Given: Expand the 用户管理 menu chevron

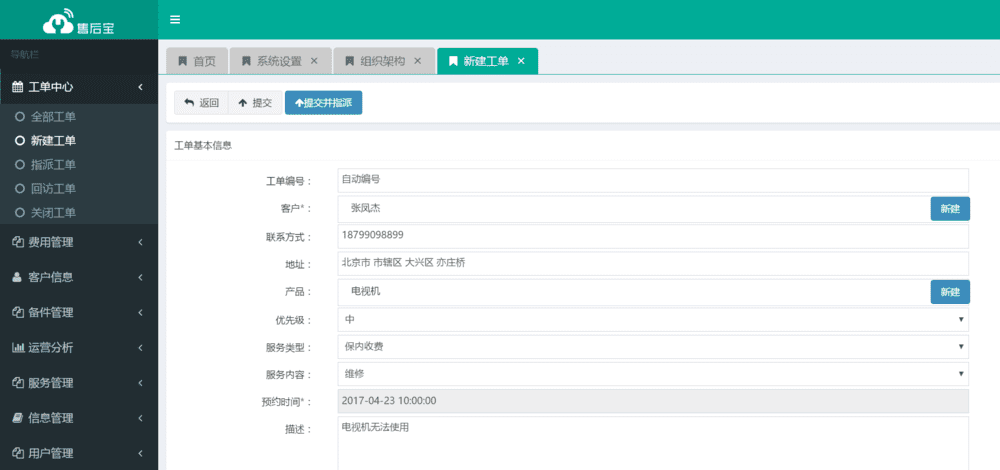Looking at the screenshot, I should click(x=140, y=453).
